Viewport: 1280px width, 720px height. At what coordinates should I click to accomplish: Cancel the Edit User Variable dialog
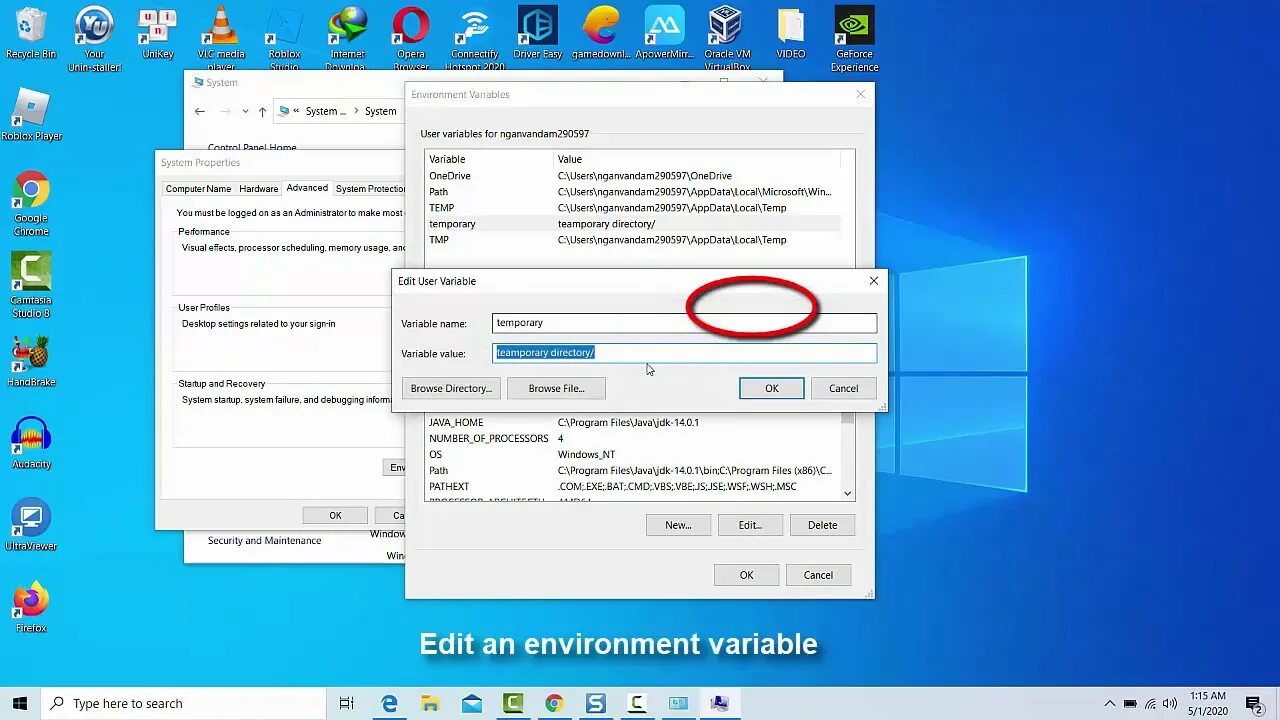point(844,388)
